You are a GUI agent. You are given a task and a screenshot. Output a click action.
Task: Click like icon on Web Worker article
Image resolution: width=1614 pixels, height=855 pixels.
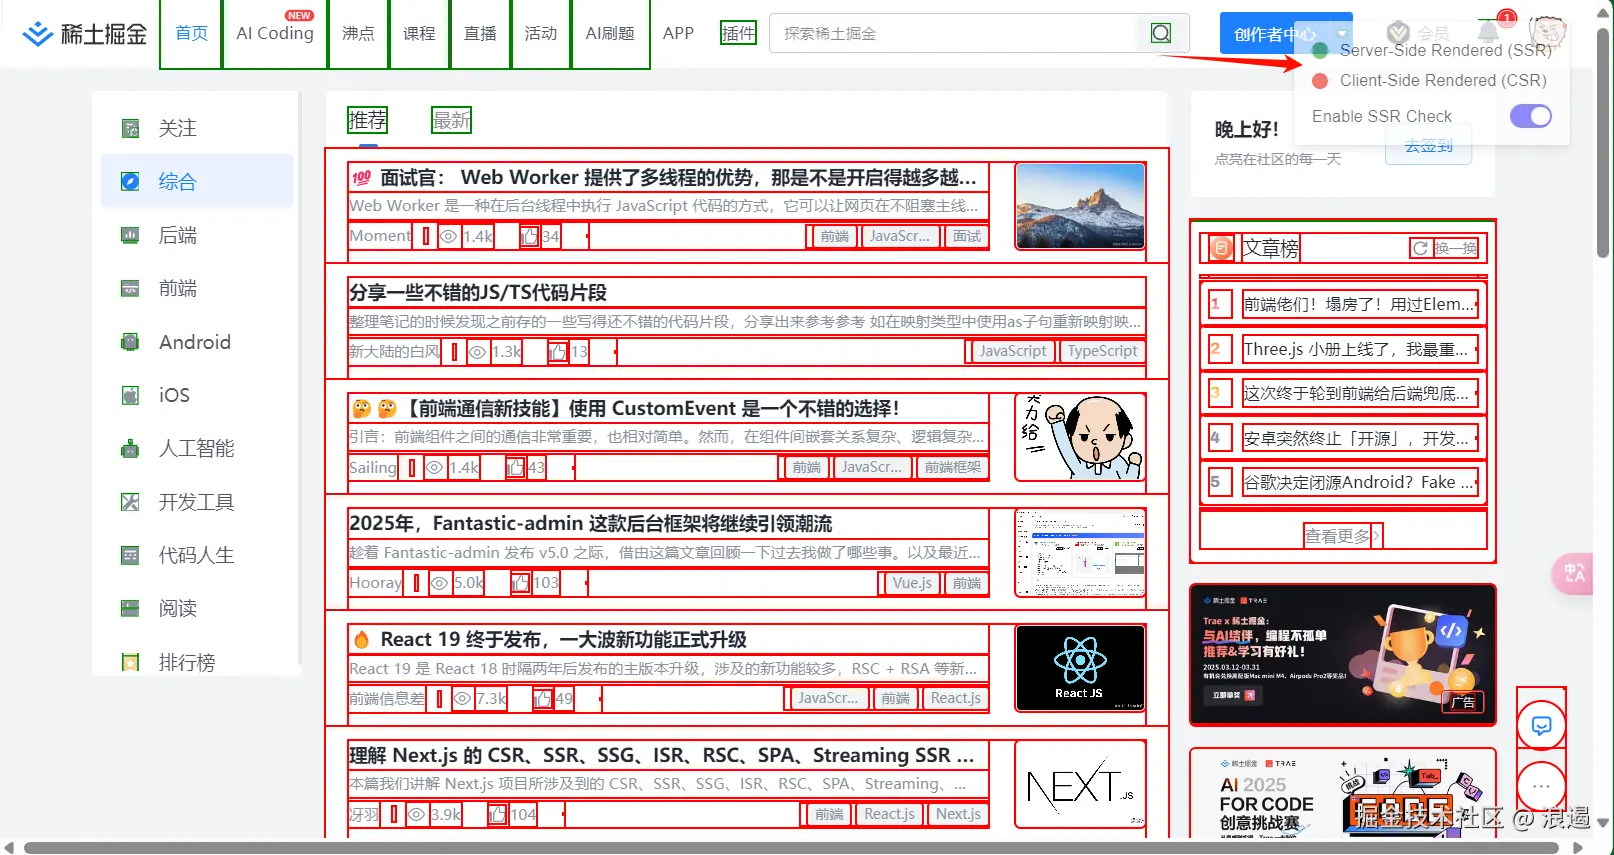tap(529, 236)
